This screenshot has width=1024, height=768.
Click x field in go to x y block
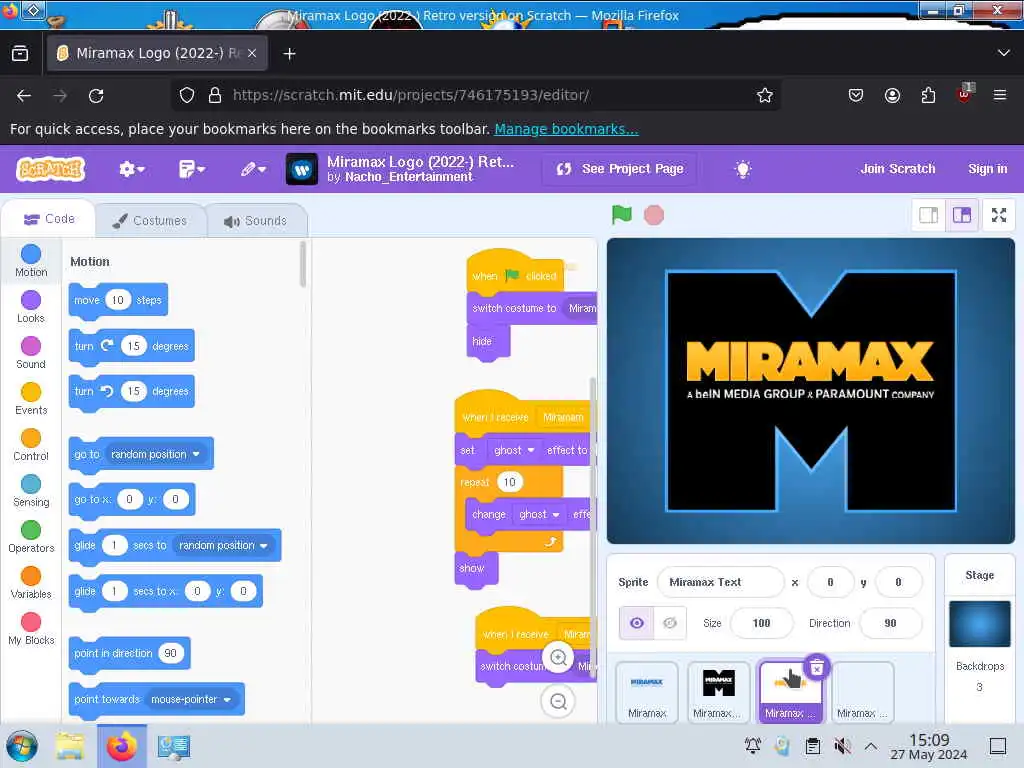pyautogui.click(x=129, y=500)
